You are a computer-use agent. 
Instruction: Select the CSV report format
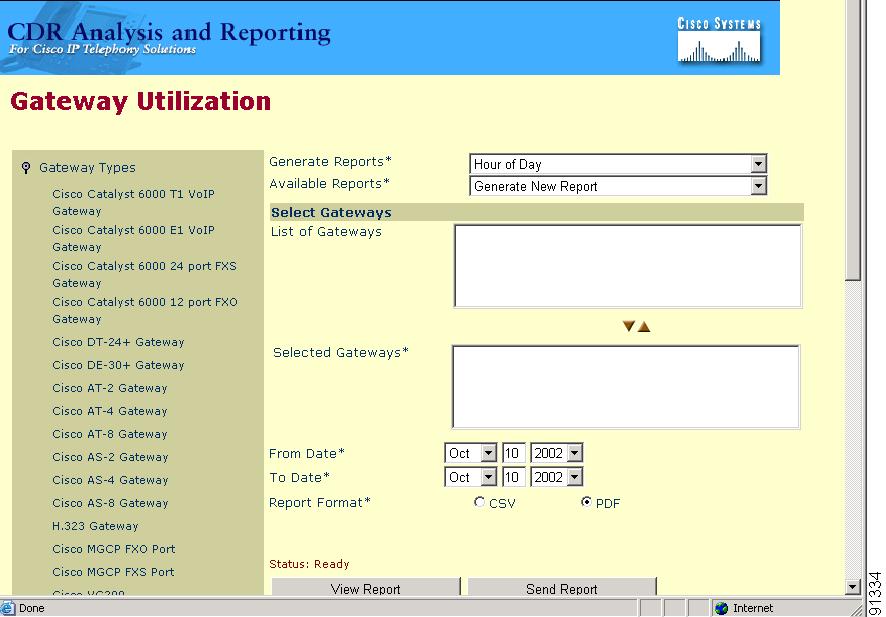pyautogui.click(x=479, y=502)
